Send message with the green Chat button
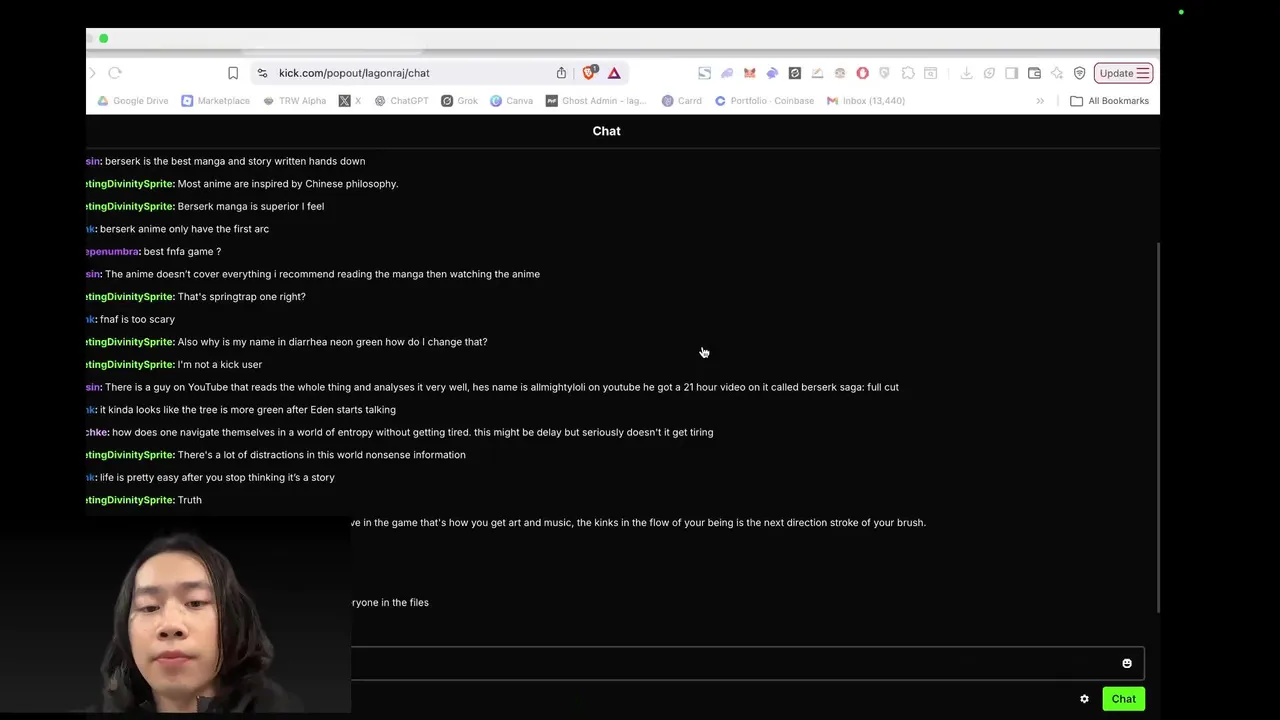Screen dimensions: 1280x720 tap(1124, 699)
